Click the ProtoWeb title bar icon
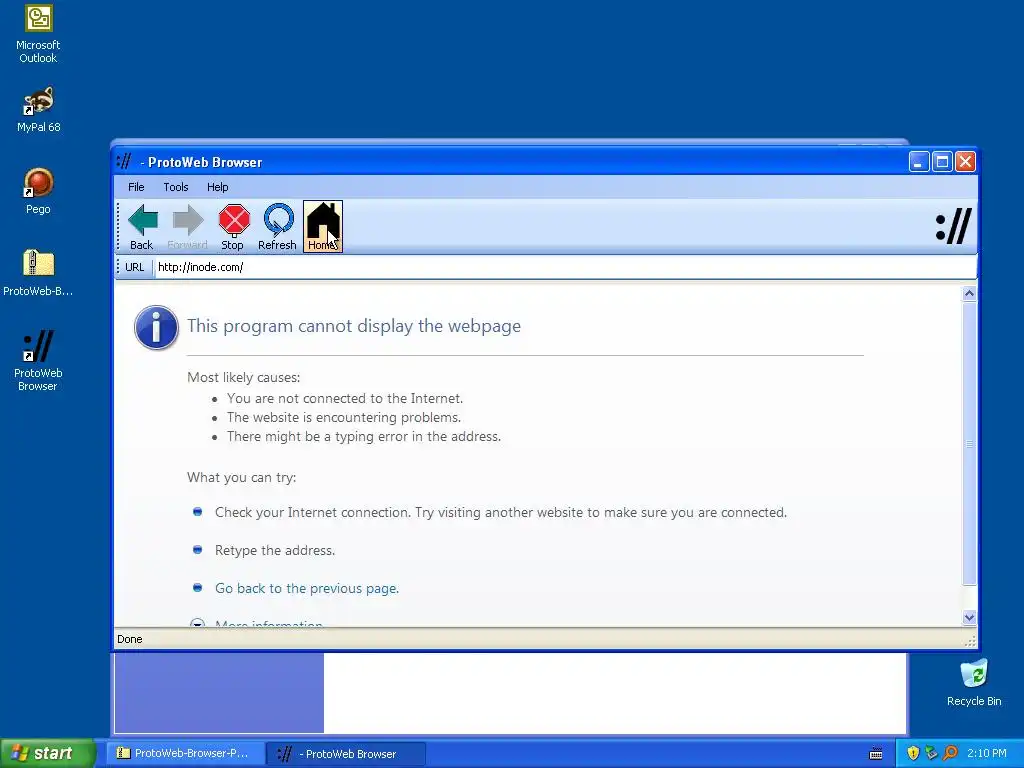Image resolution: width=1024 pixels, height=768 pixels. click(124, 161)
